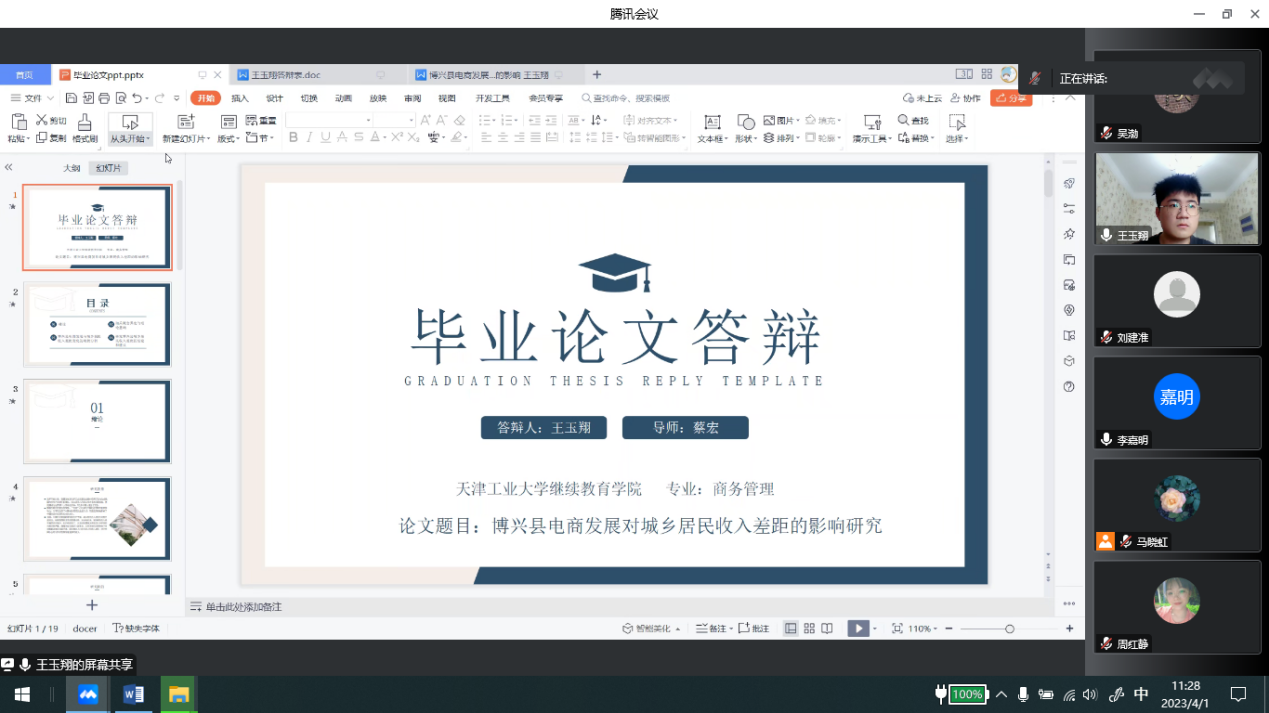Image resolution: width=1269 pixels, height=713 pixels.
Task: Select slide 2 目录 thumbnail
Action: 98,324
